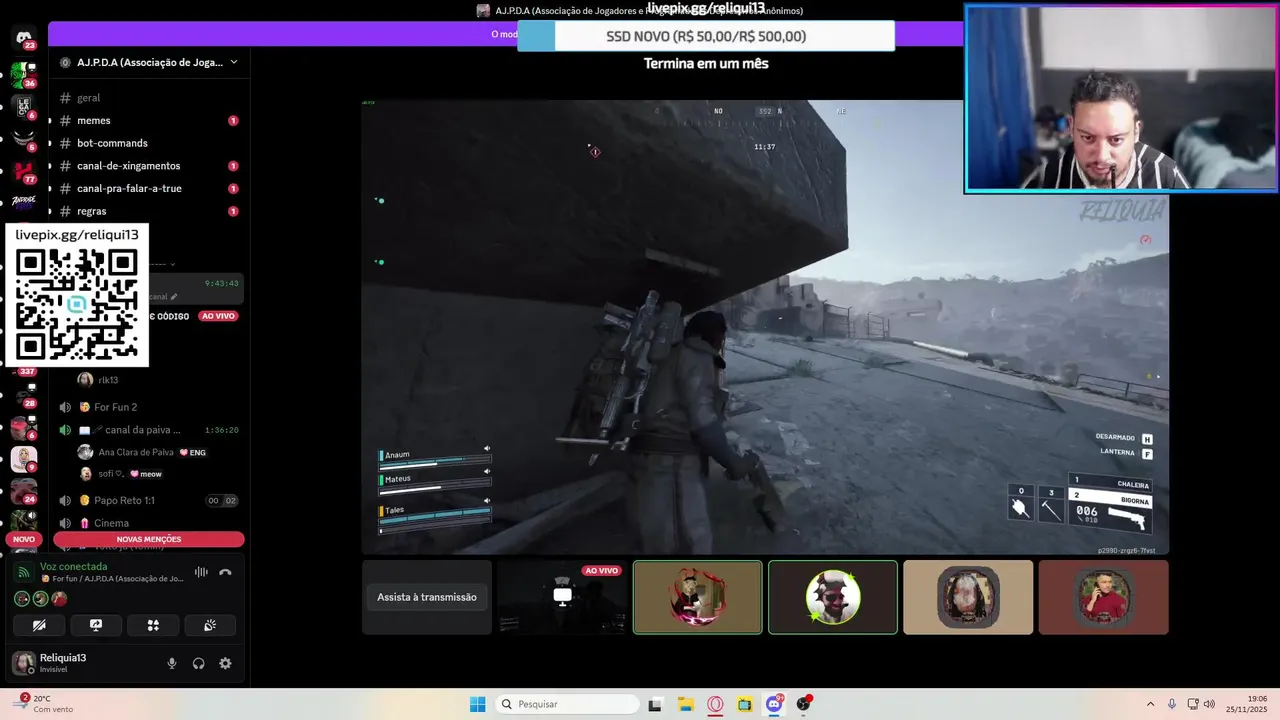
Task: Select the horned mask avatar participant tile
Action: click(833, 597)
